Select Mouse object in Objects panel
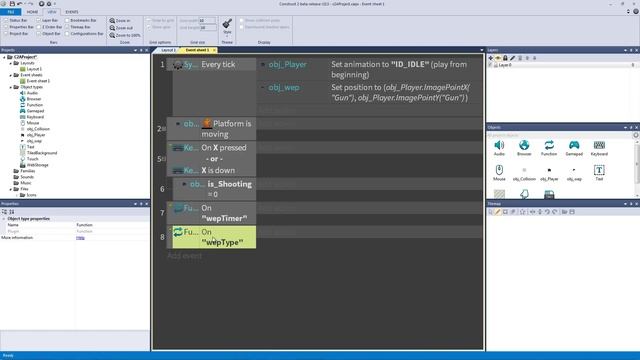The image size is (640, 360). tap(499, 173)
